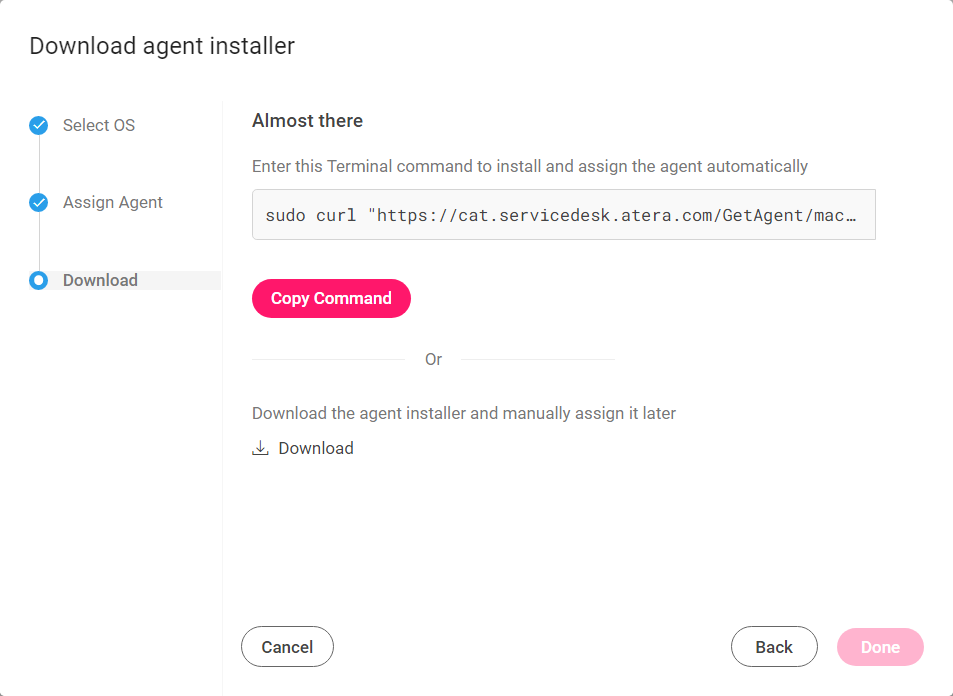The width and height of the screenshot is (953, 696).
Task: Click the Download installer link text
Action: click(x=316, y=448)
